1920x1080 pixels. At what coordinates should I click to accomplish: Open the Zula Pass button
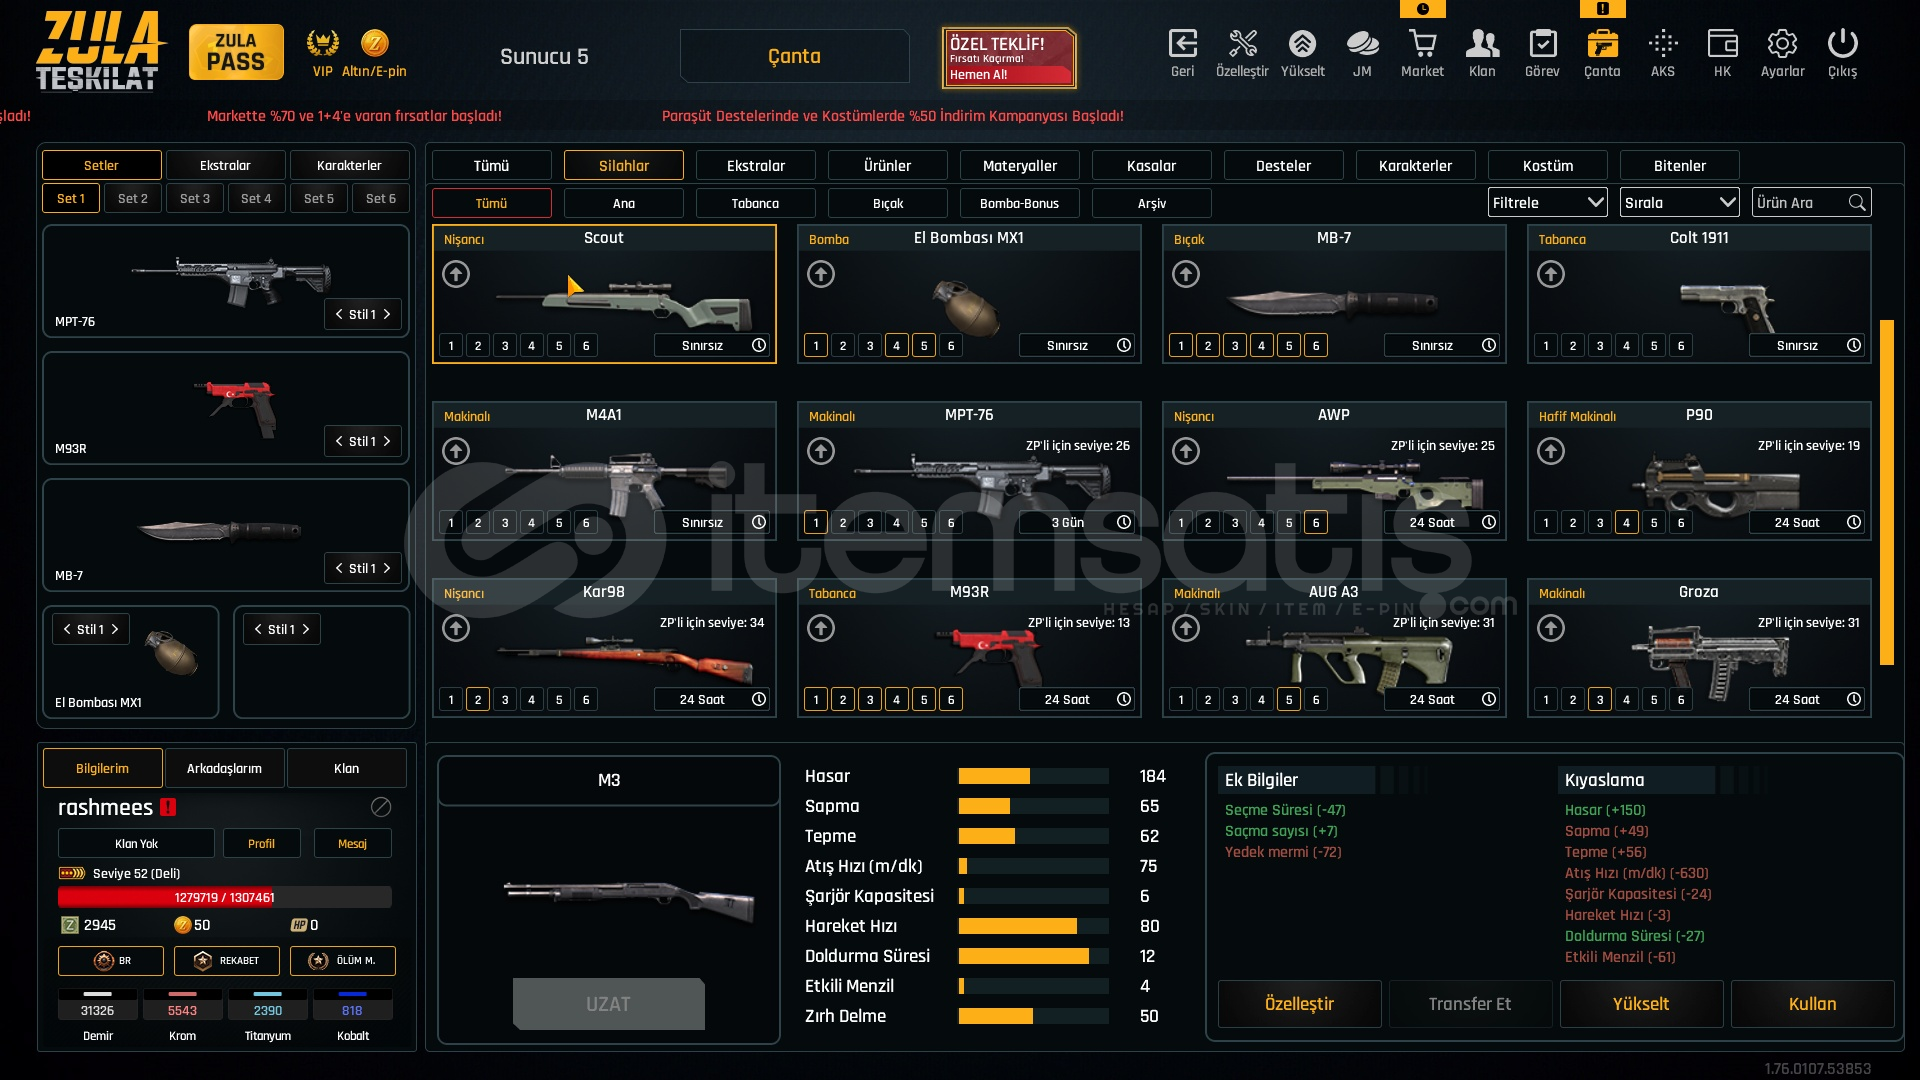coord(236,52)
